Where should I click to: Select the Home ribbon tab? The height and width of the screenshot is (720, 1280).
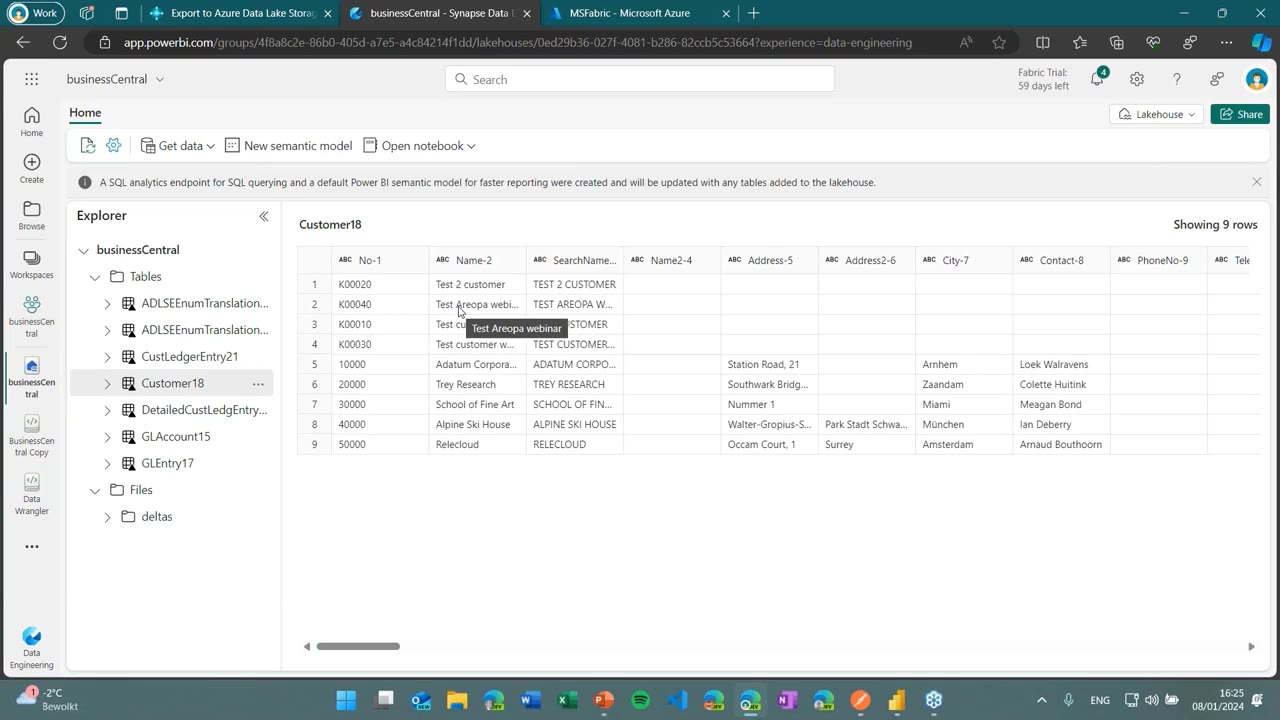click(x=85, y=113)
